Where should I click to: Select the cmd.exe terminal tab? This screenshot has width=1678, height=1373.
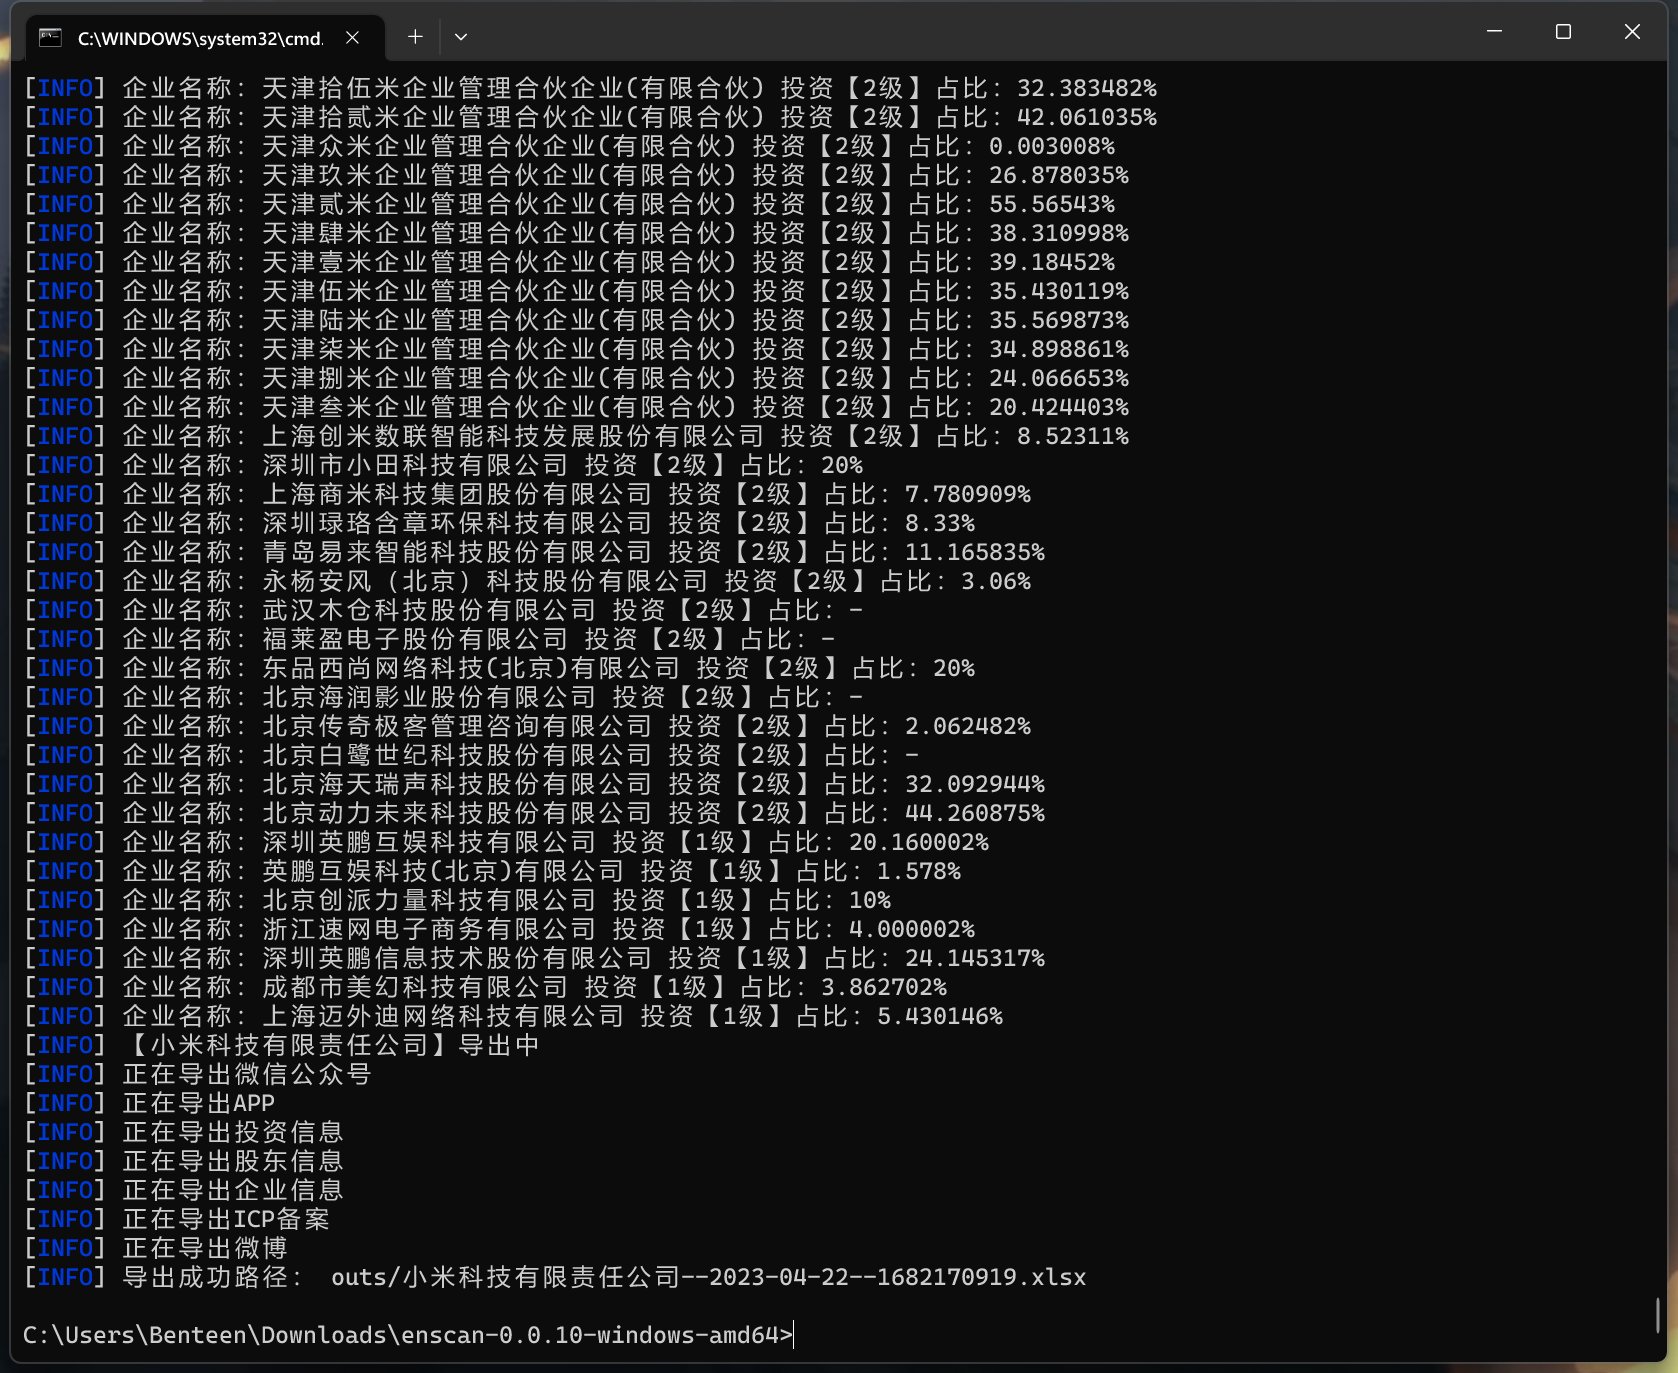(x=203, y=38)
